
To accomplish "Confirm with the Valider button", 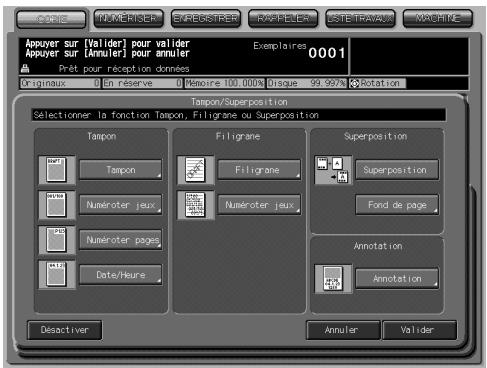I will point(419,330).
